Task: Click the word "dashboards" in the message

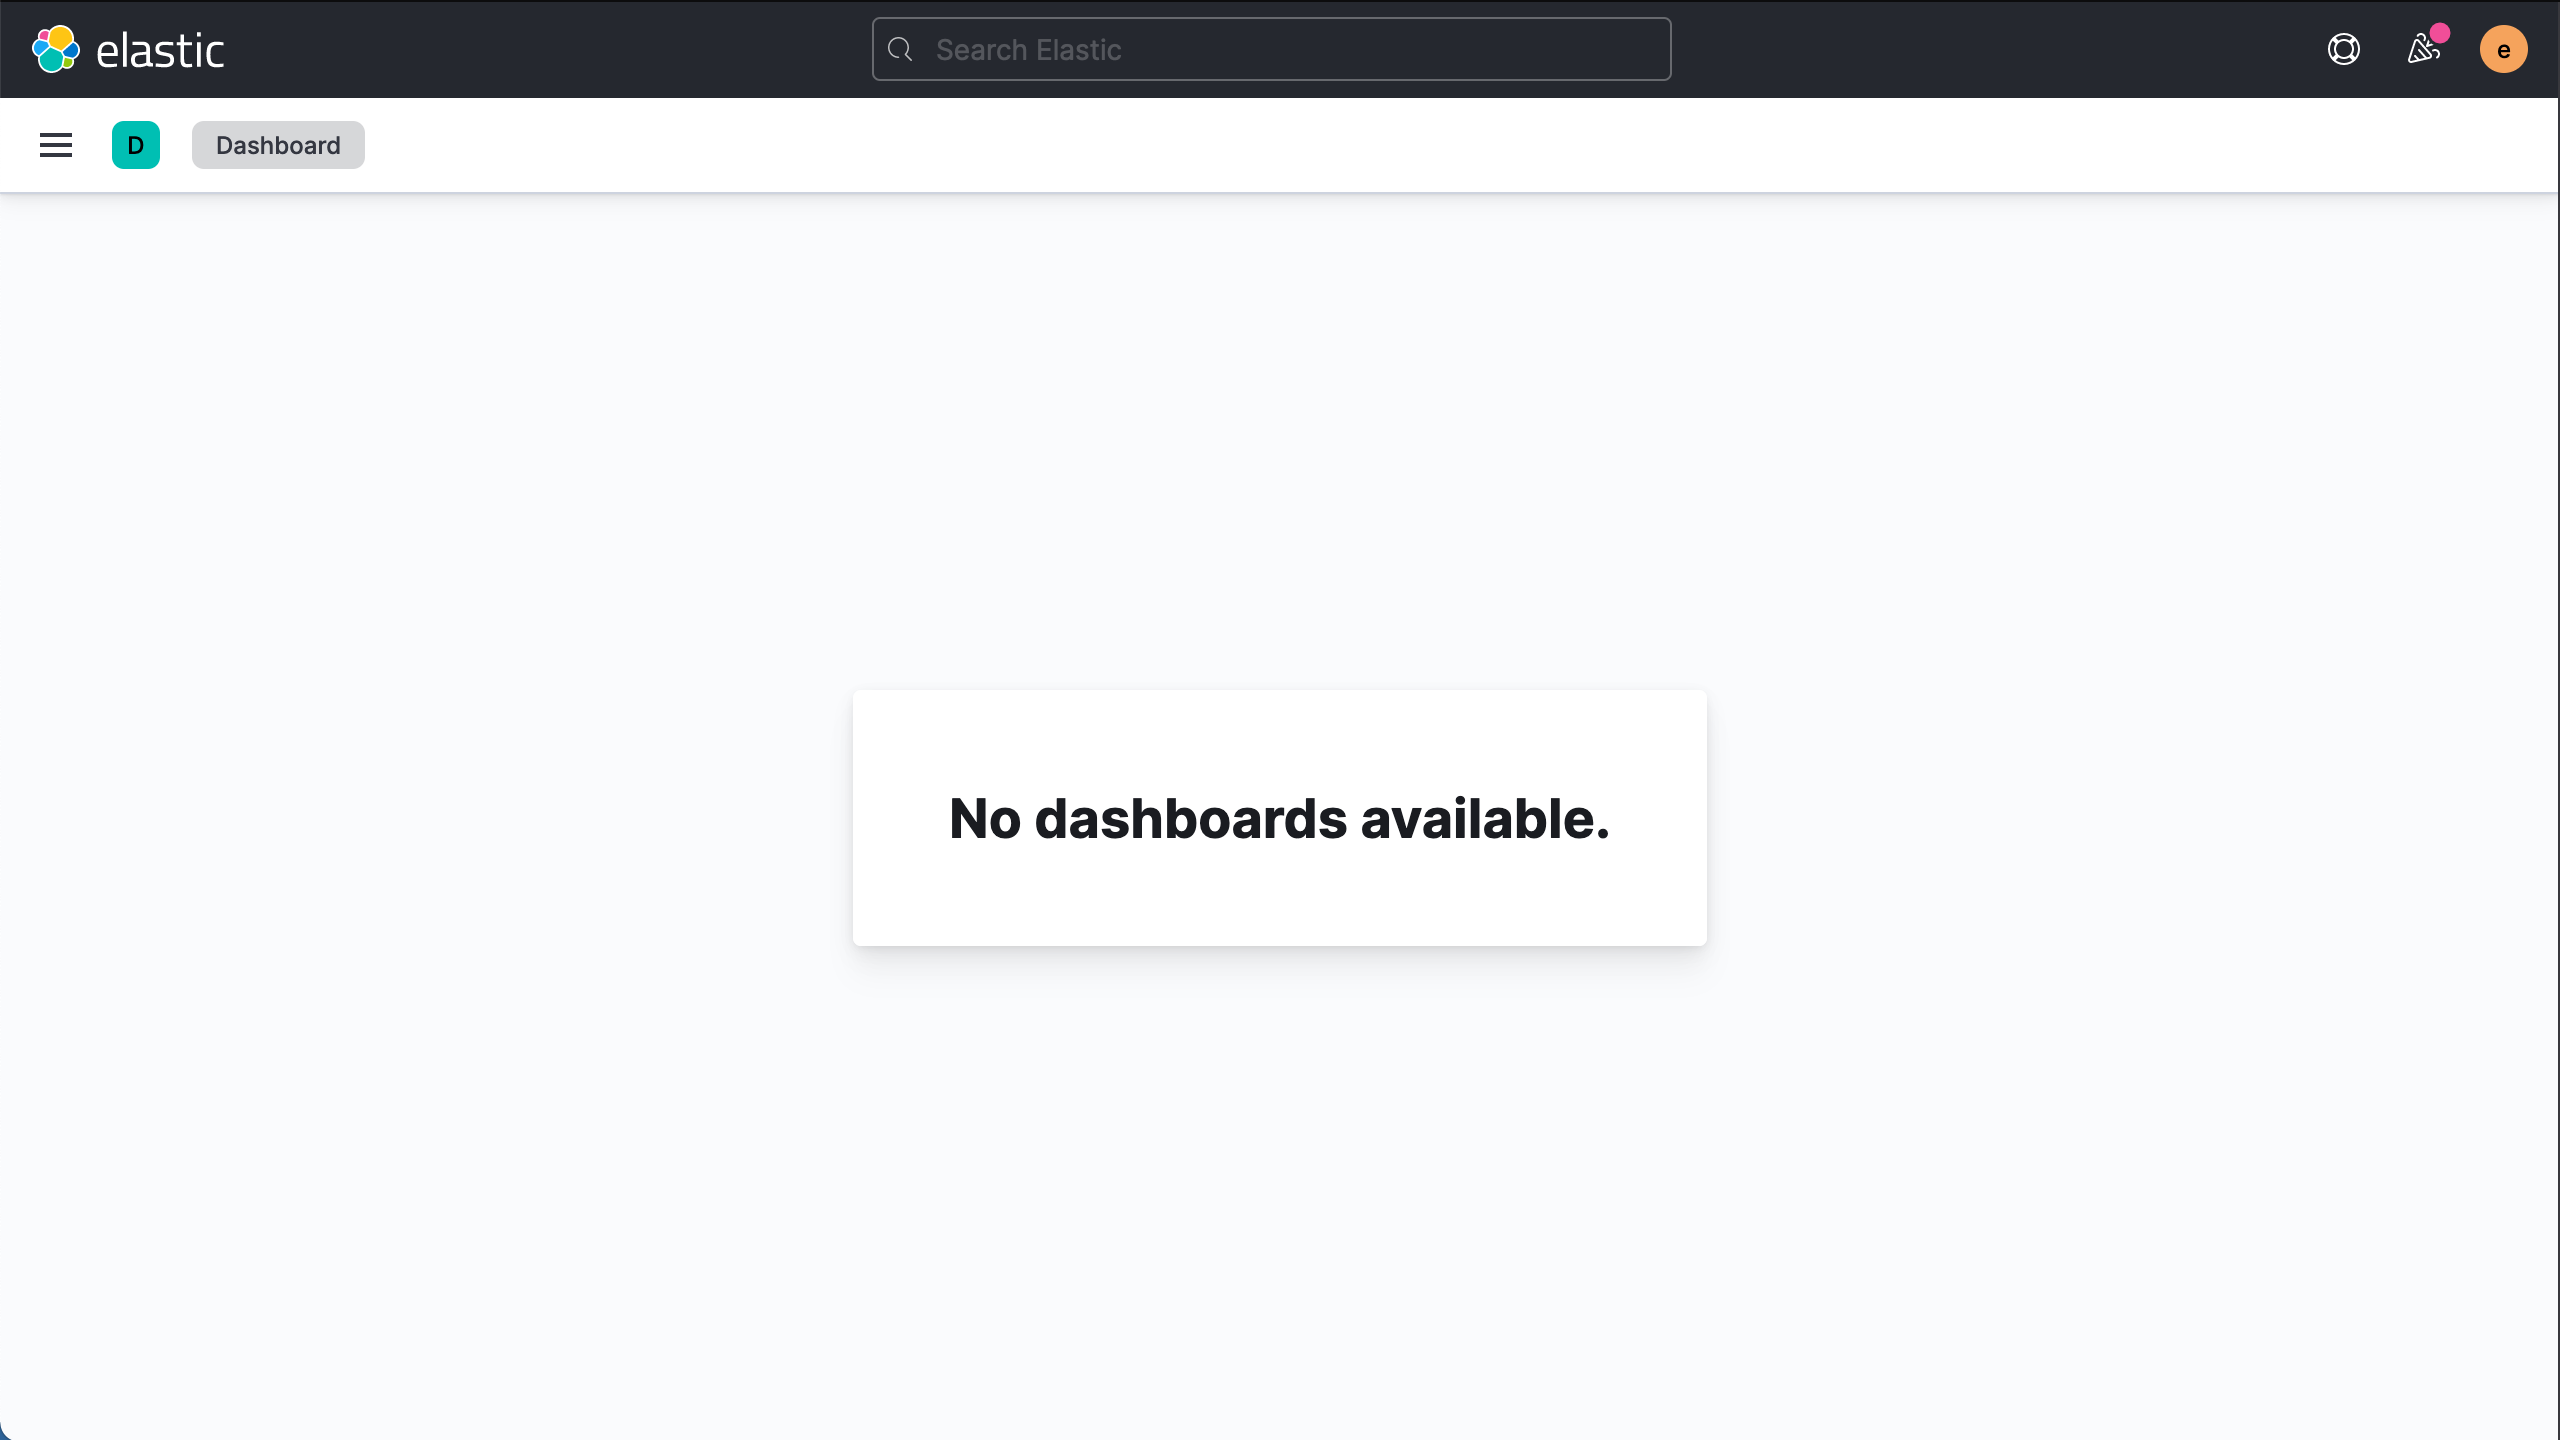Action: (x=1191, y=818)
